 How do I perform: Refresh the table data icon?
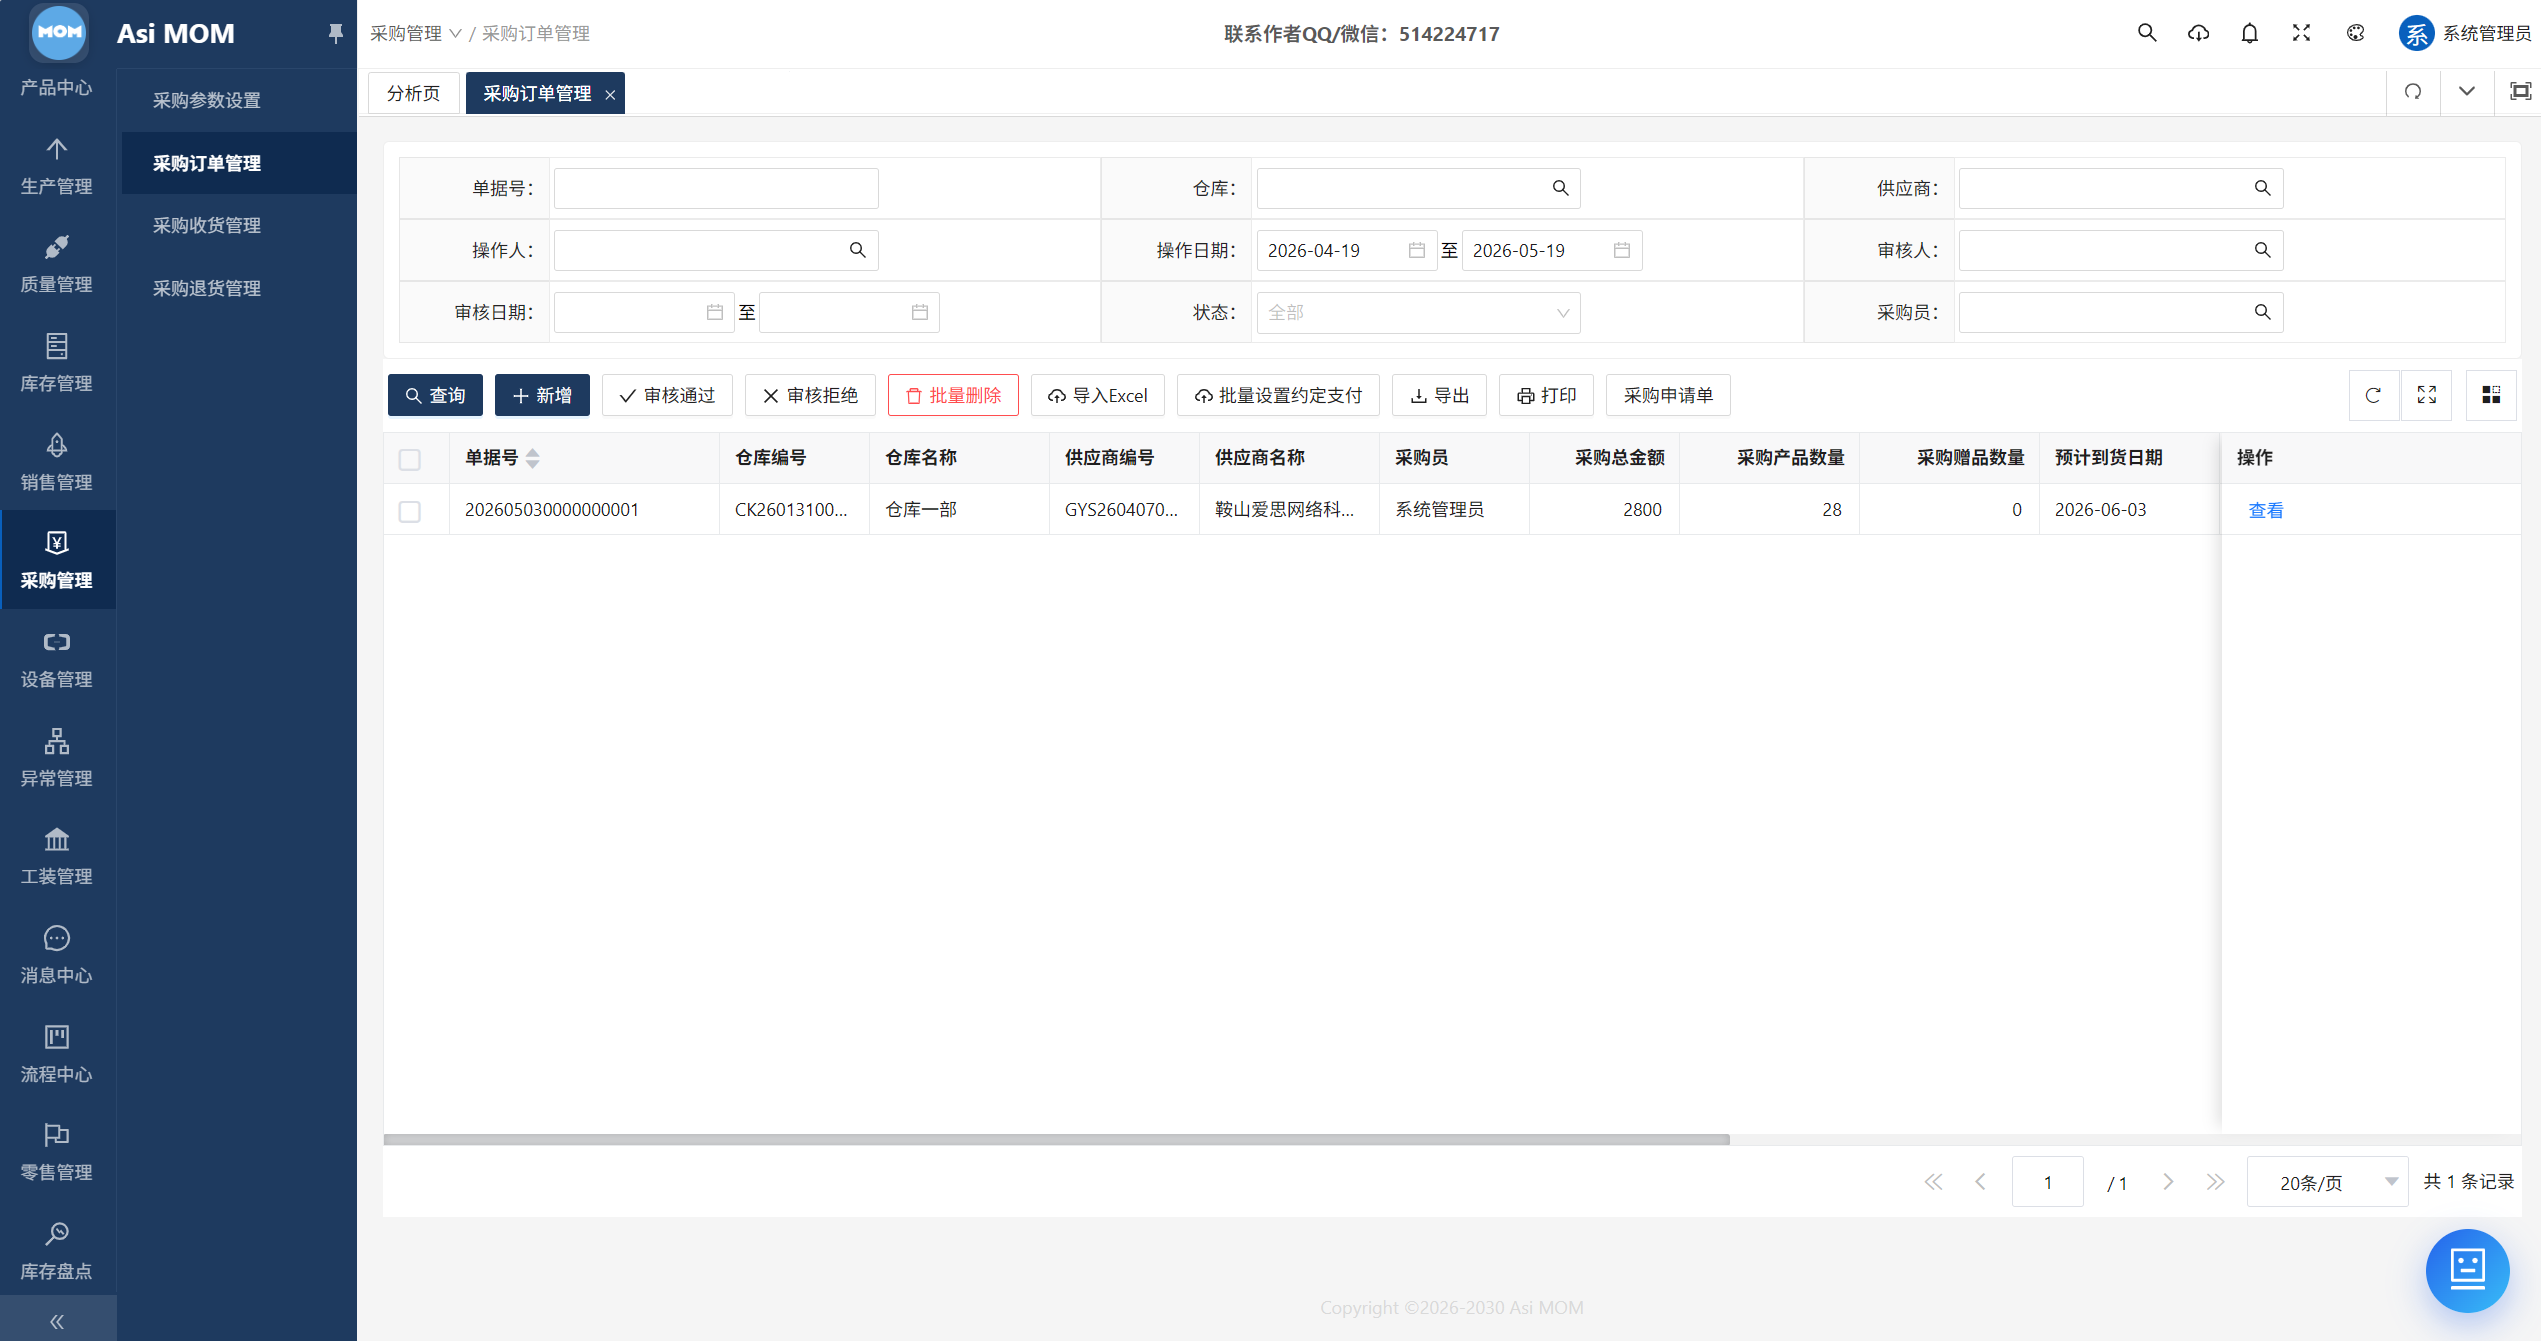click(x=2373, y=395)
